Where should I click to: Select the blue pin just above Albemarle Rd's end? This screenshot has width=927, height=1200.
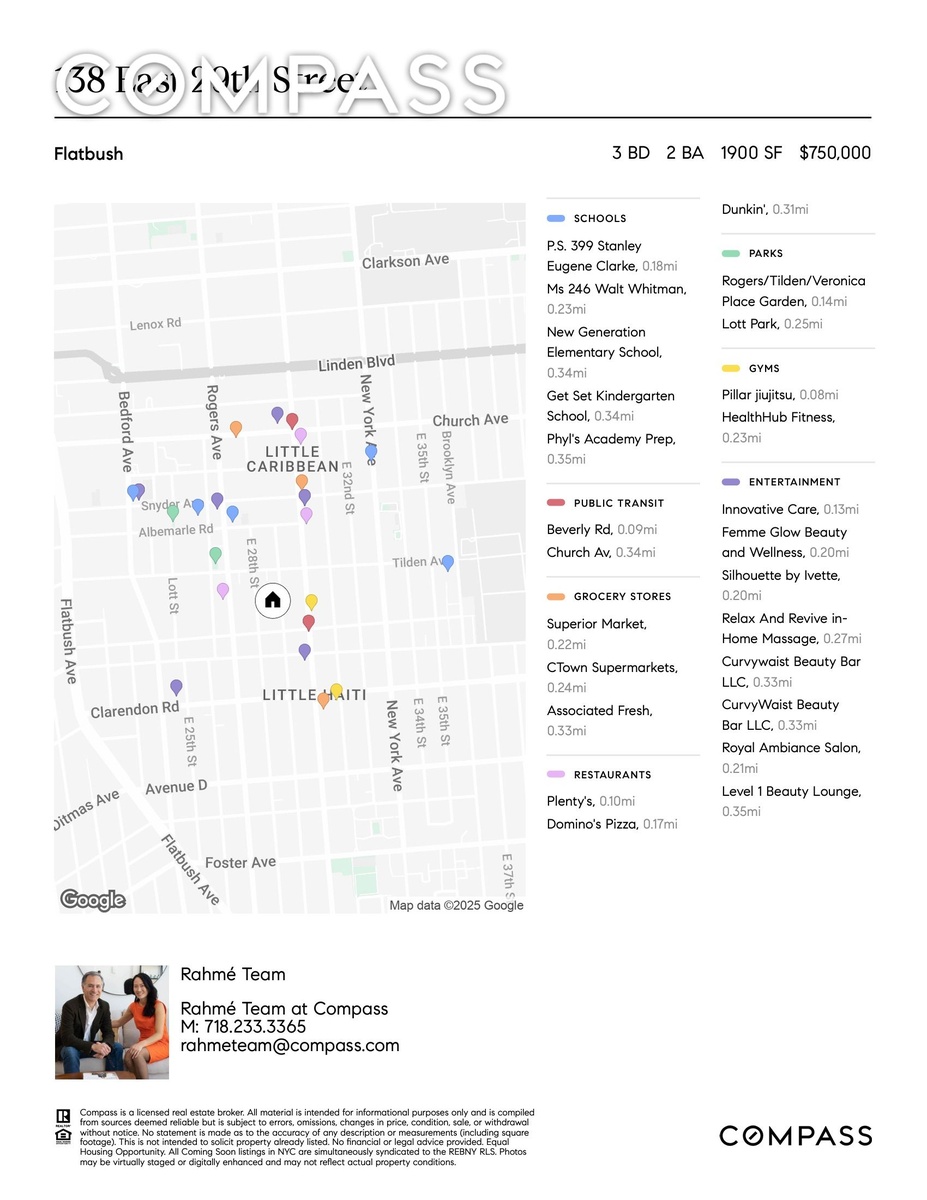pos(232,514)
